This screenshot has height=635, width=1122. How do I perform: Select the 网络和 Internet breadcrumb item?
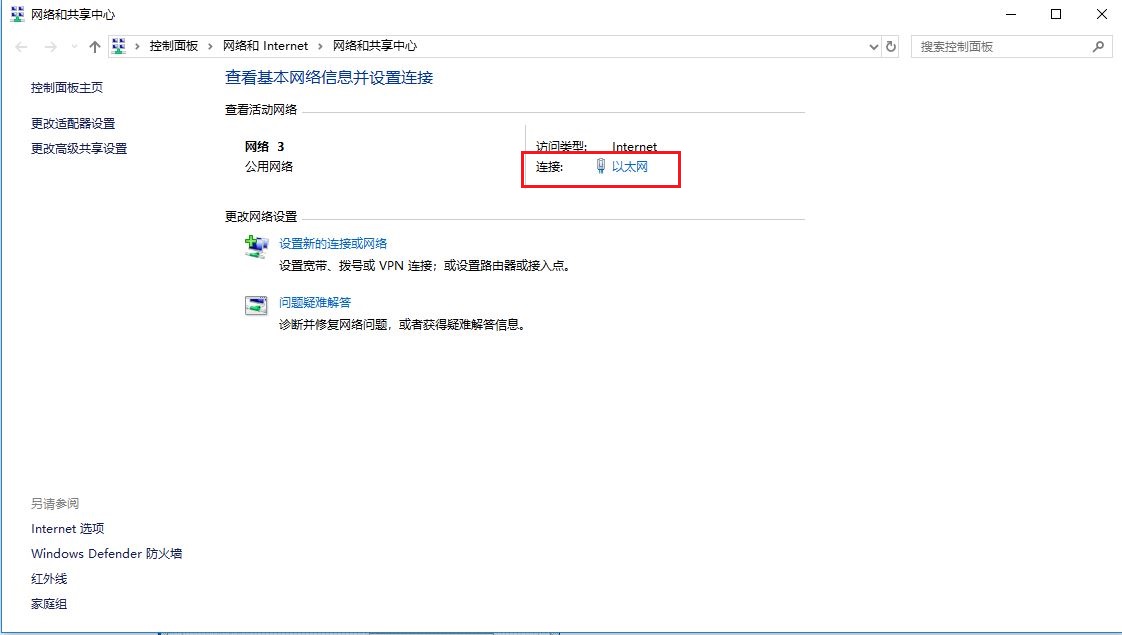pyautogui.click(x=263, y=46)
